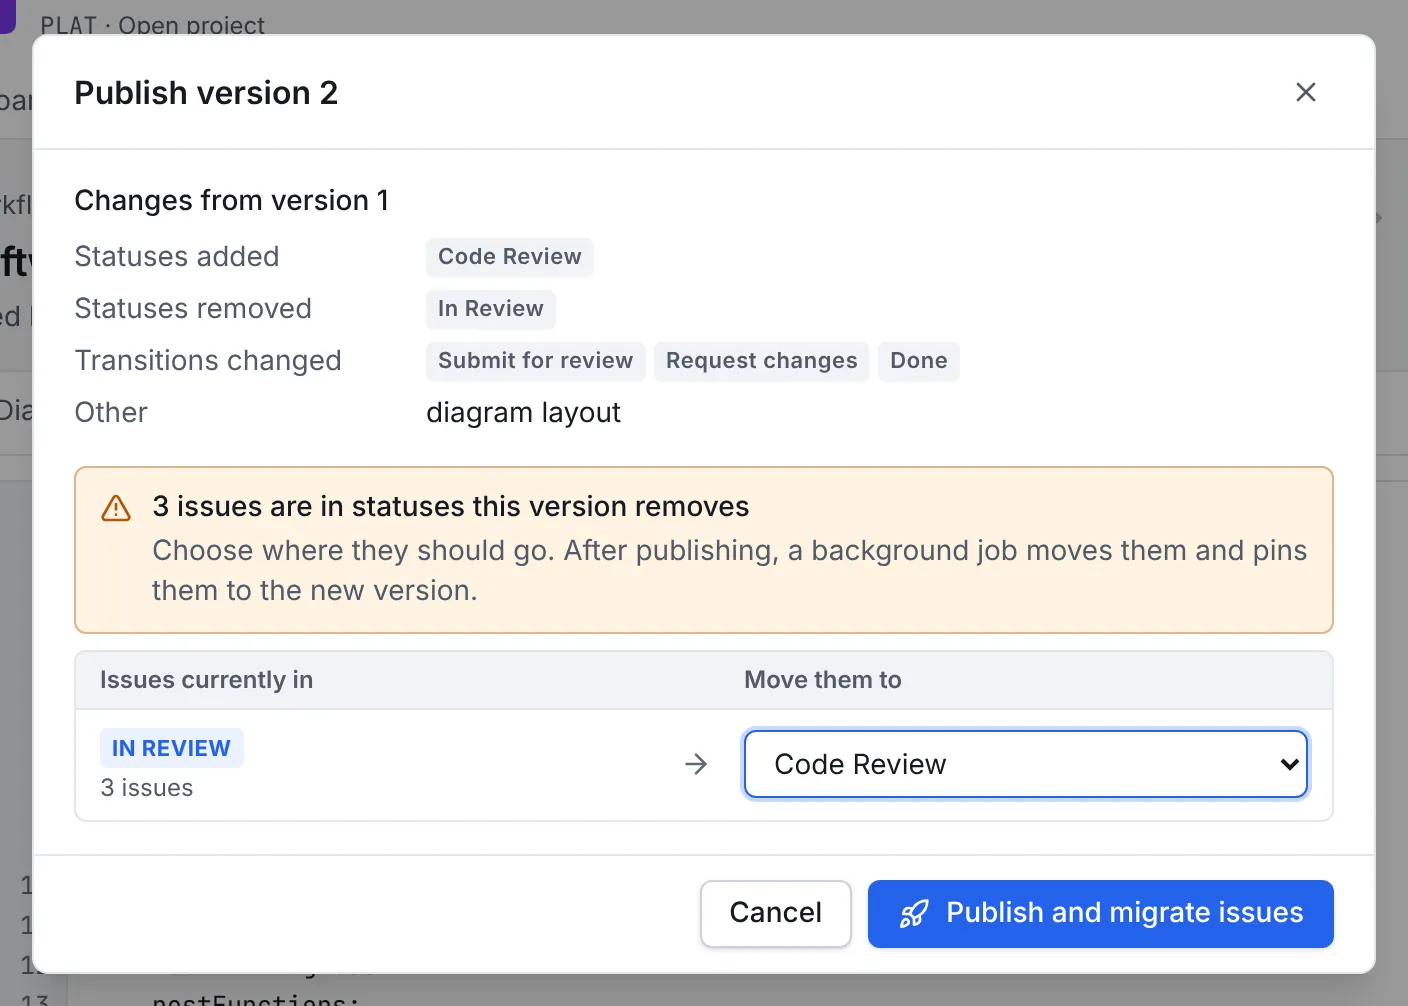Close the Publish version 2 dialog
The image size is (1408, 1006).
click(1305, 92)
